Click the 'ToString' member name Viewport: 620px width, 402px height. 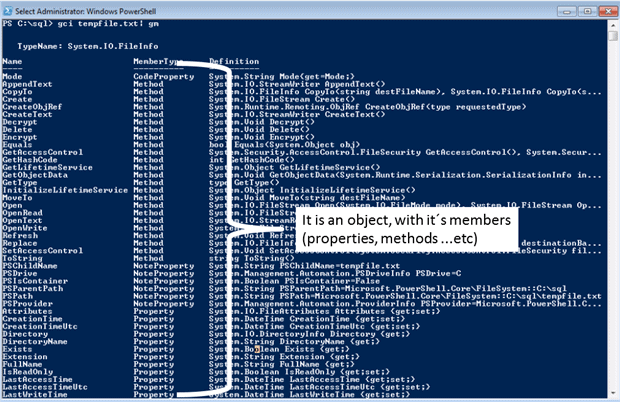(23, 258)
